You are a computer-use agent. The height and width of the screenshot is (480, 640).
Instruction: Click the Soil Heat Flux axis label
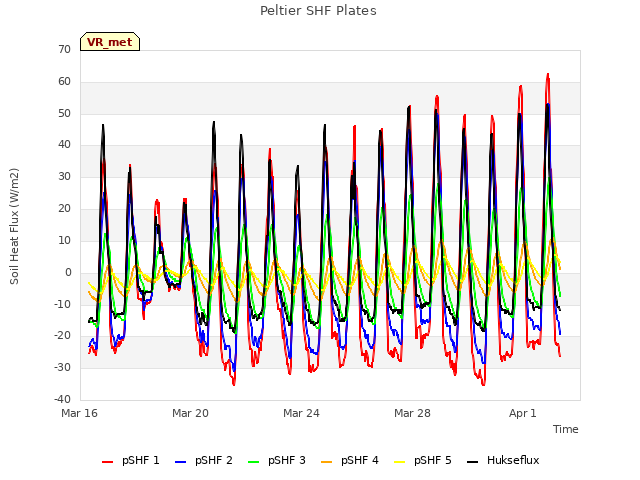click(x=14, y=226)
